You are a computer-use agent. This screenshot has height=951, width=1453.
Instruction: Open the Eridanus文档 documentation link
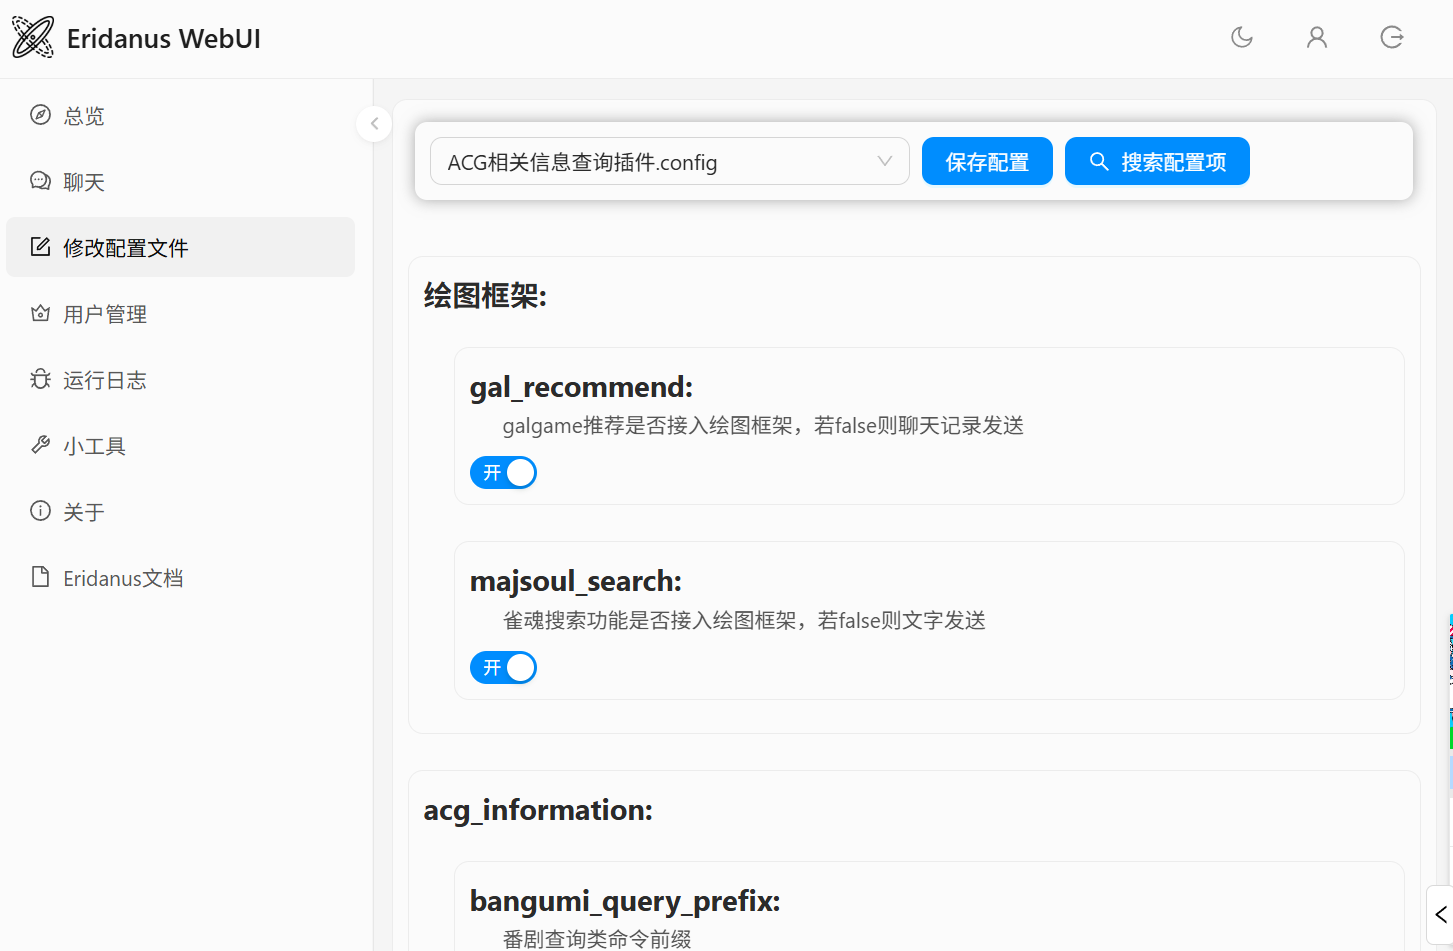tap(123, 578)
